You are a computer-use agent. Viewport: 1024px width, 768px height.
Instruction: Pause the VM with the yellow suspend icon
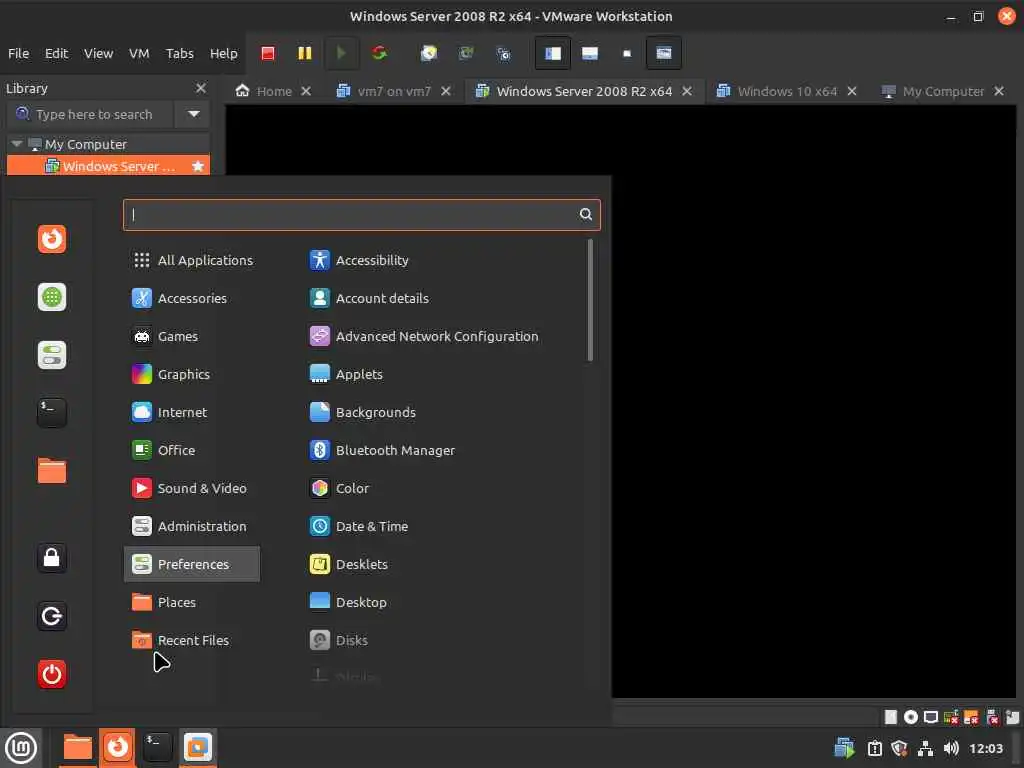305,54
